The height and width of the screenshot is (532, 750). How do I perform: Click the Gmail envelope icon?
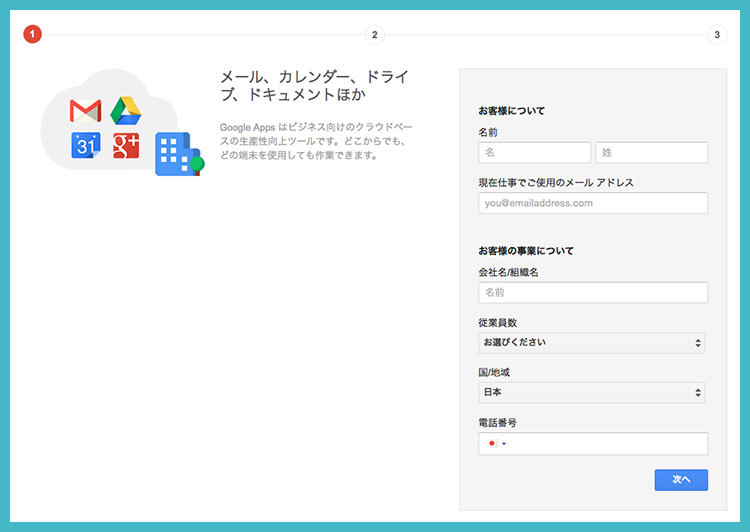(85, 111)
